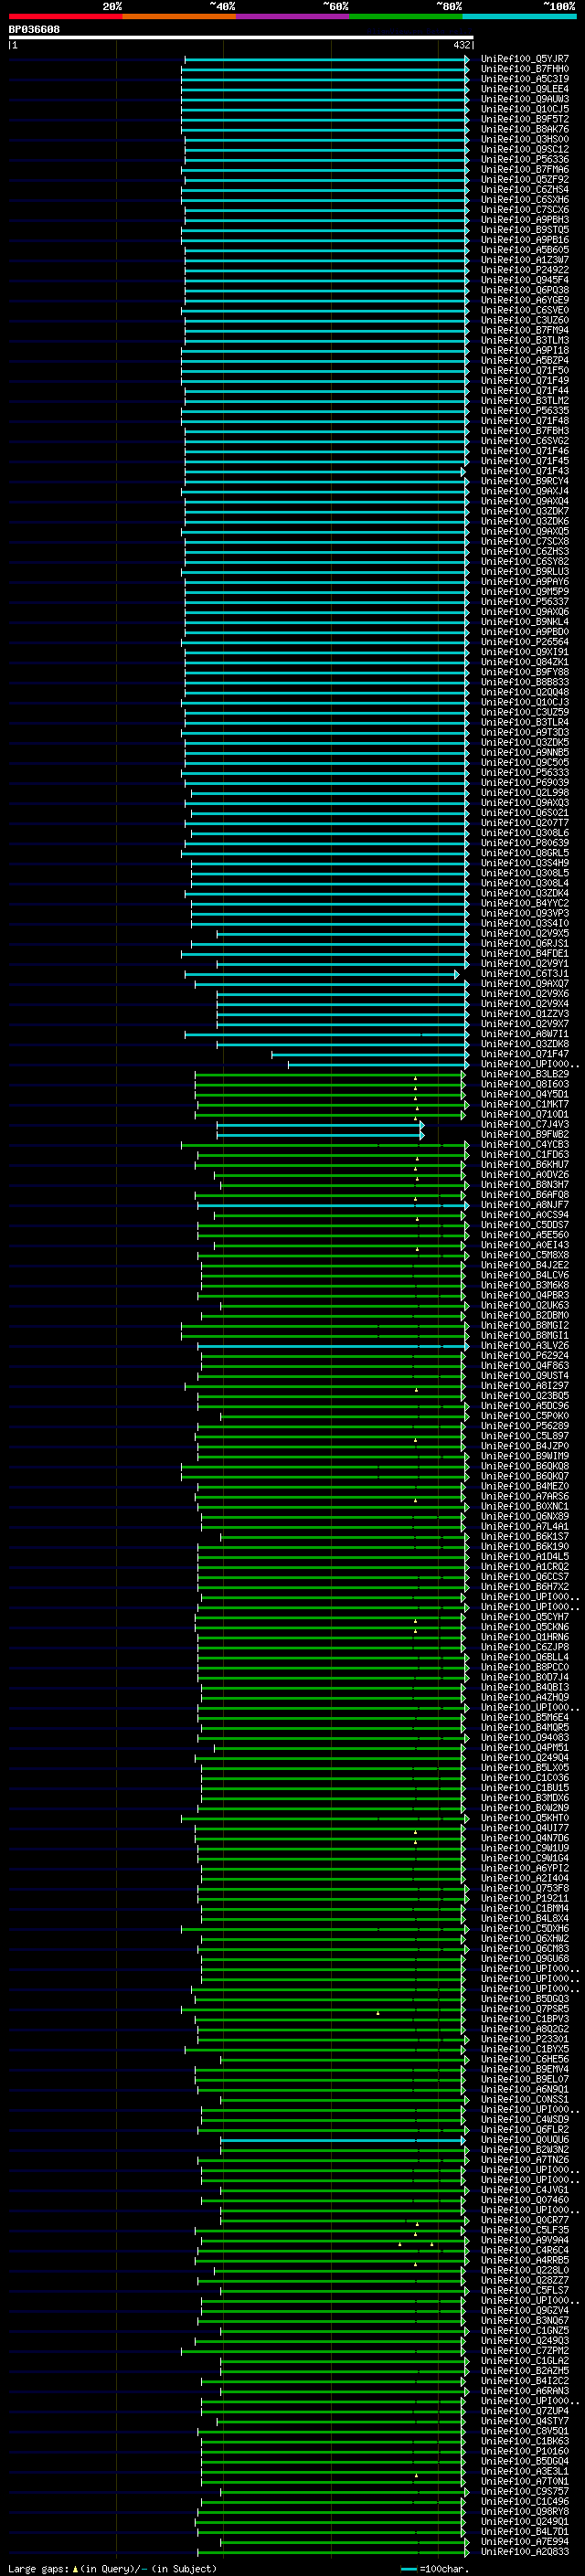Open hit UniRef100_Q5YJR7
The height and width of the screenshot is (2576, 585).
click(x=525, y=59)
